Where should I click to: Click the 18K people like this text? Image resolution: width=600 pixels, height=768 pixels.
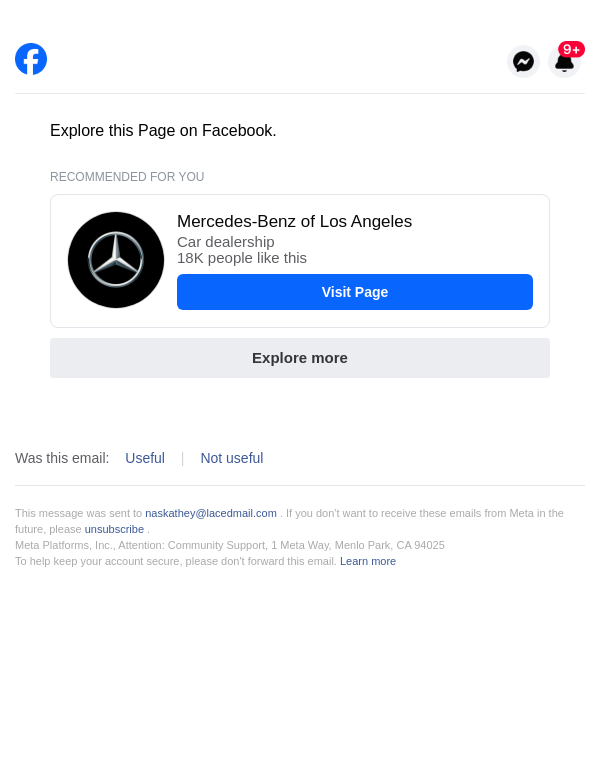pyautogui.click(x=242, y=258)
